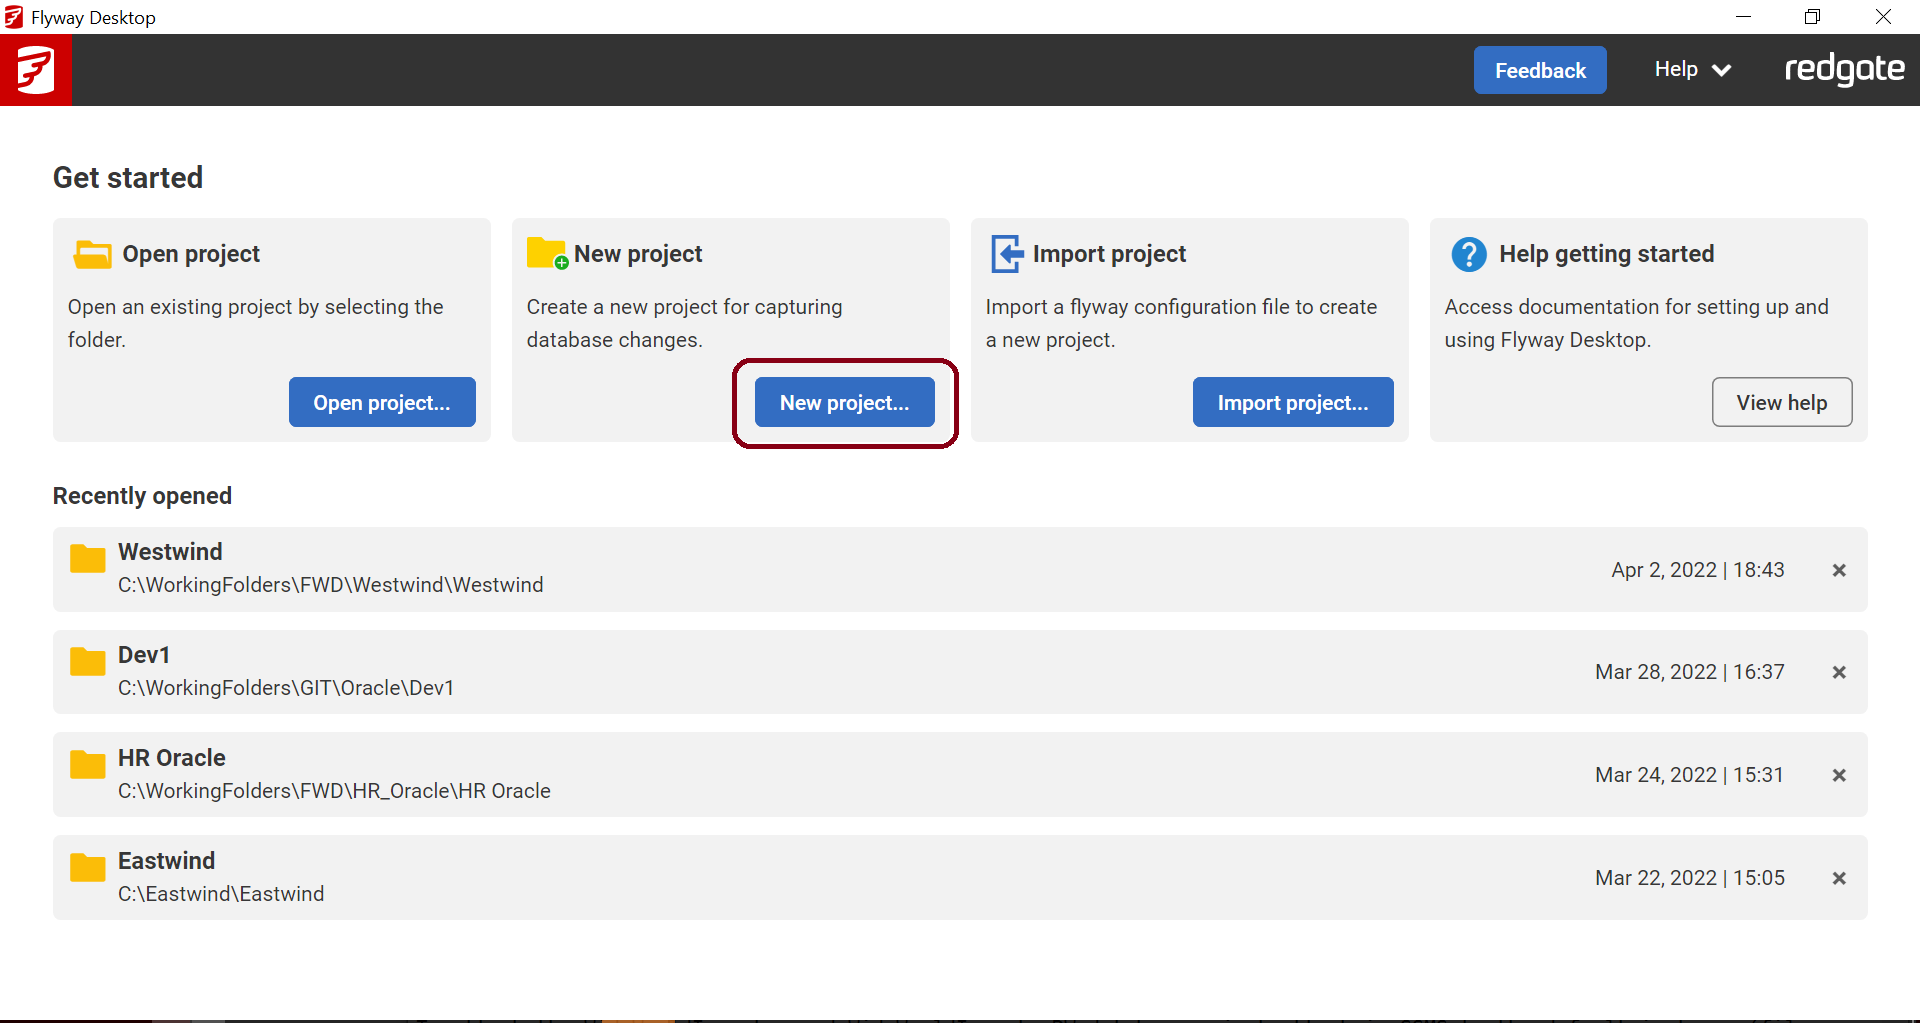Click the Help getting started question mark icon
This screenshot has width=1925, height=1023.
click(x=1468, y=254)
